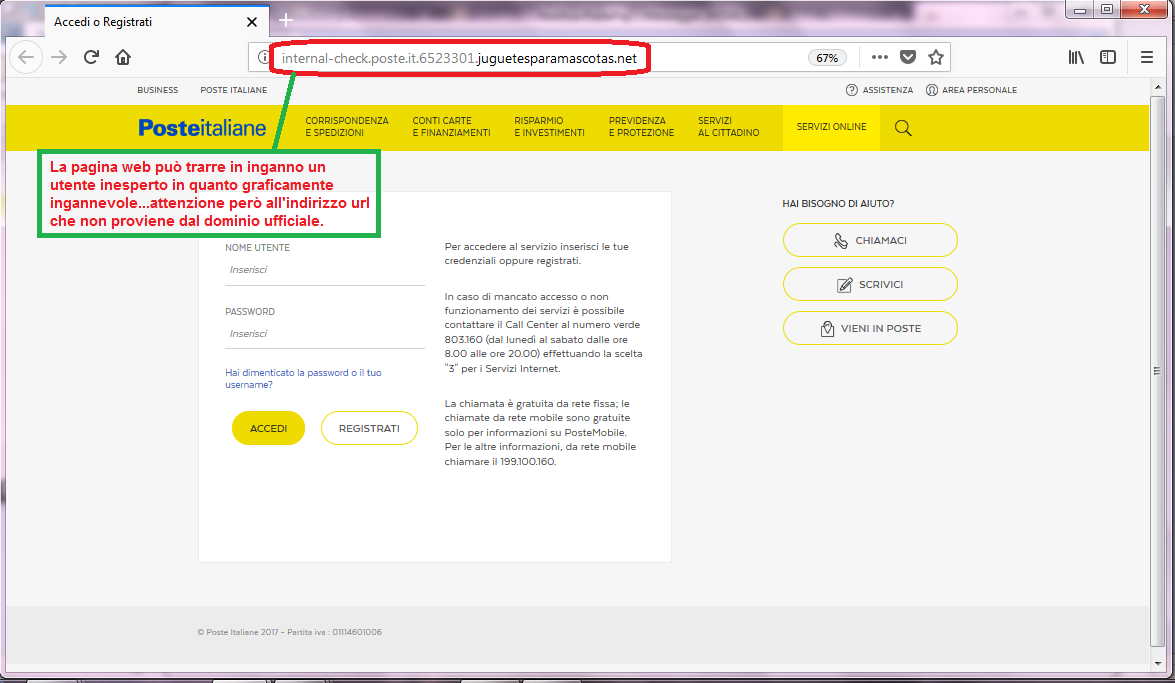Click the page vertical scrollbar
1175x683 pixels.
(1158, 370)
